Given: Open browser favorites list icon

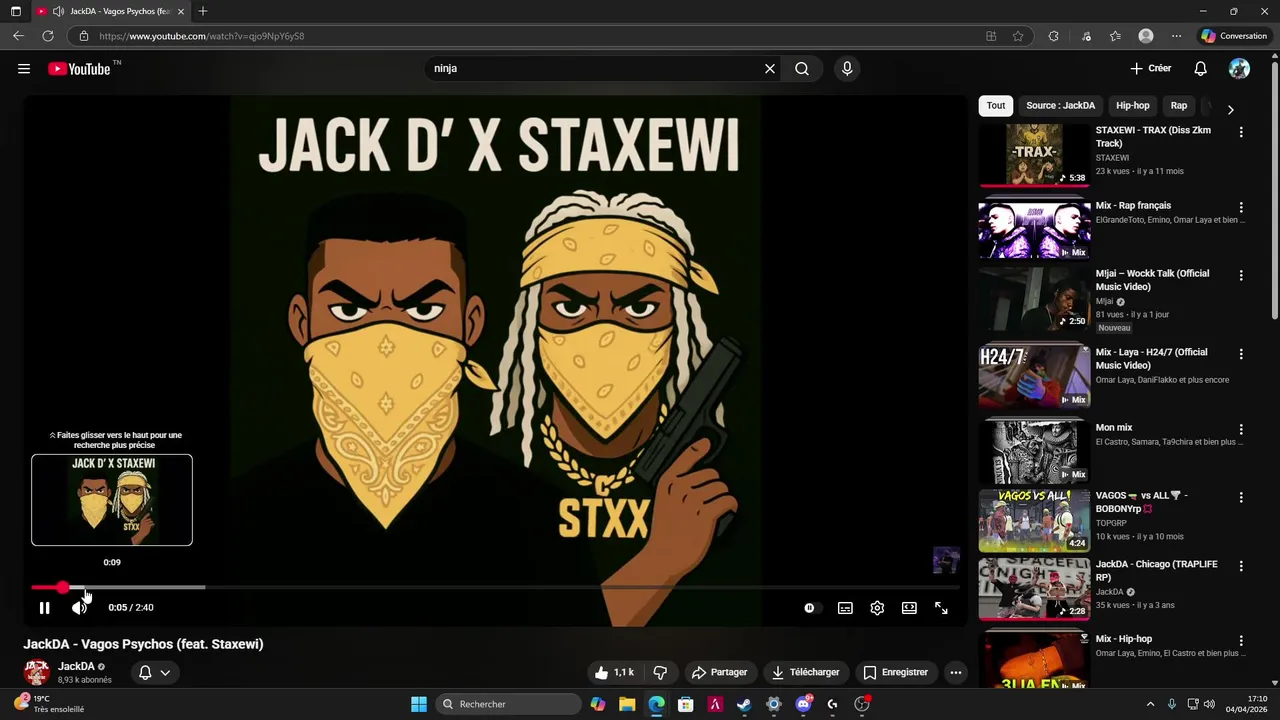Looking at the screenshot, I should point(1115,36).
